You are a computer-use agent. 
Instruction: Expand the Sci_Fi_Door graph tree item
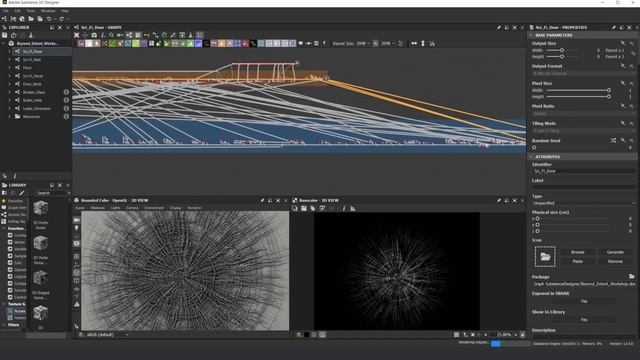tap(9, 51)
